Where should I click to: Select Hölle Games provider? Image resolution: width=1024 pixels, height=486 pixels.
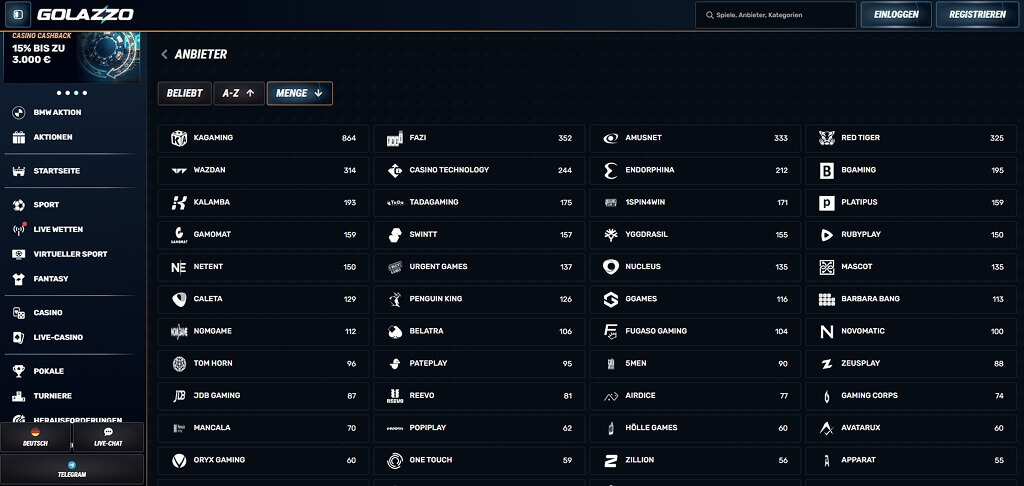(x=695, y=428)
